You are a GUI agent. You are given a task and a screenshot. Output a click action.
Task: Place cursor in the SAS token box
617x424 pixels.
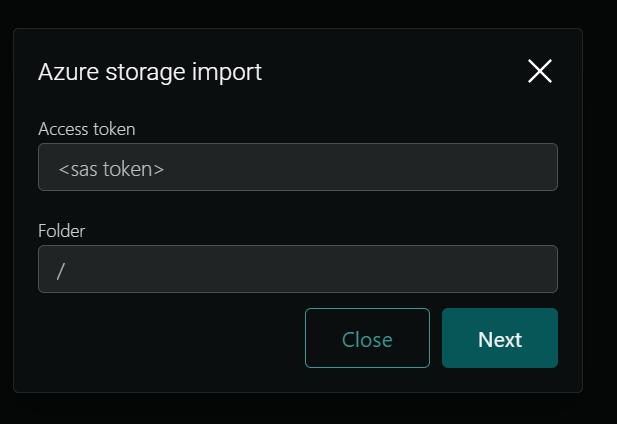(297, 168)
